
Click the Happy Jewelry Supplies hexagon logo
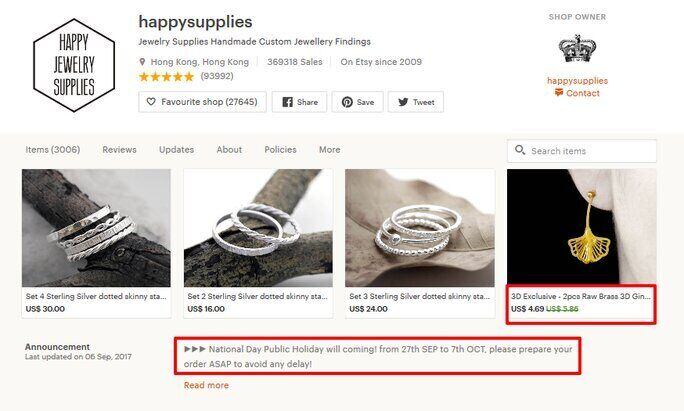point(74,65)
